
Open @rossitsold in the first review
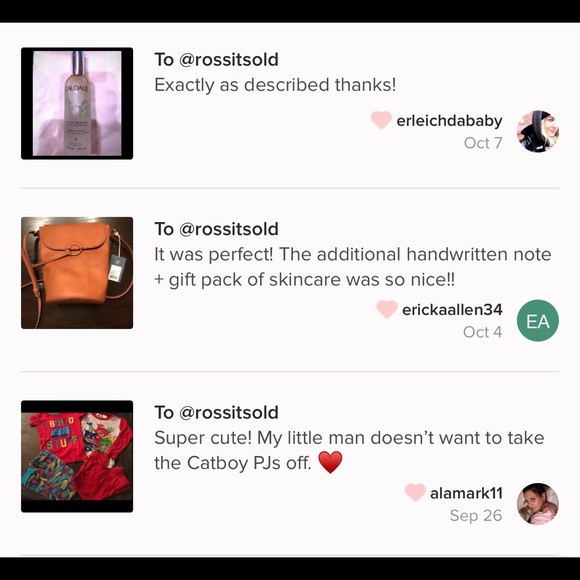(229, 60)
